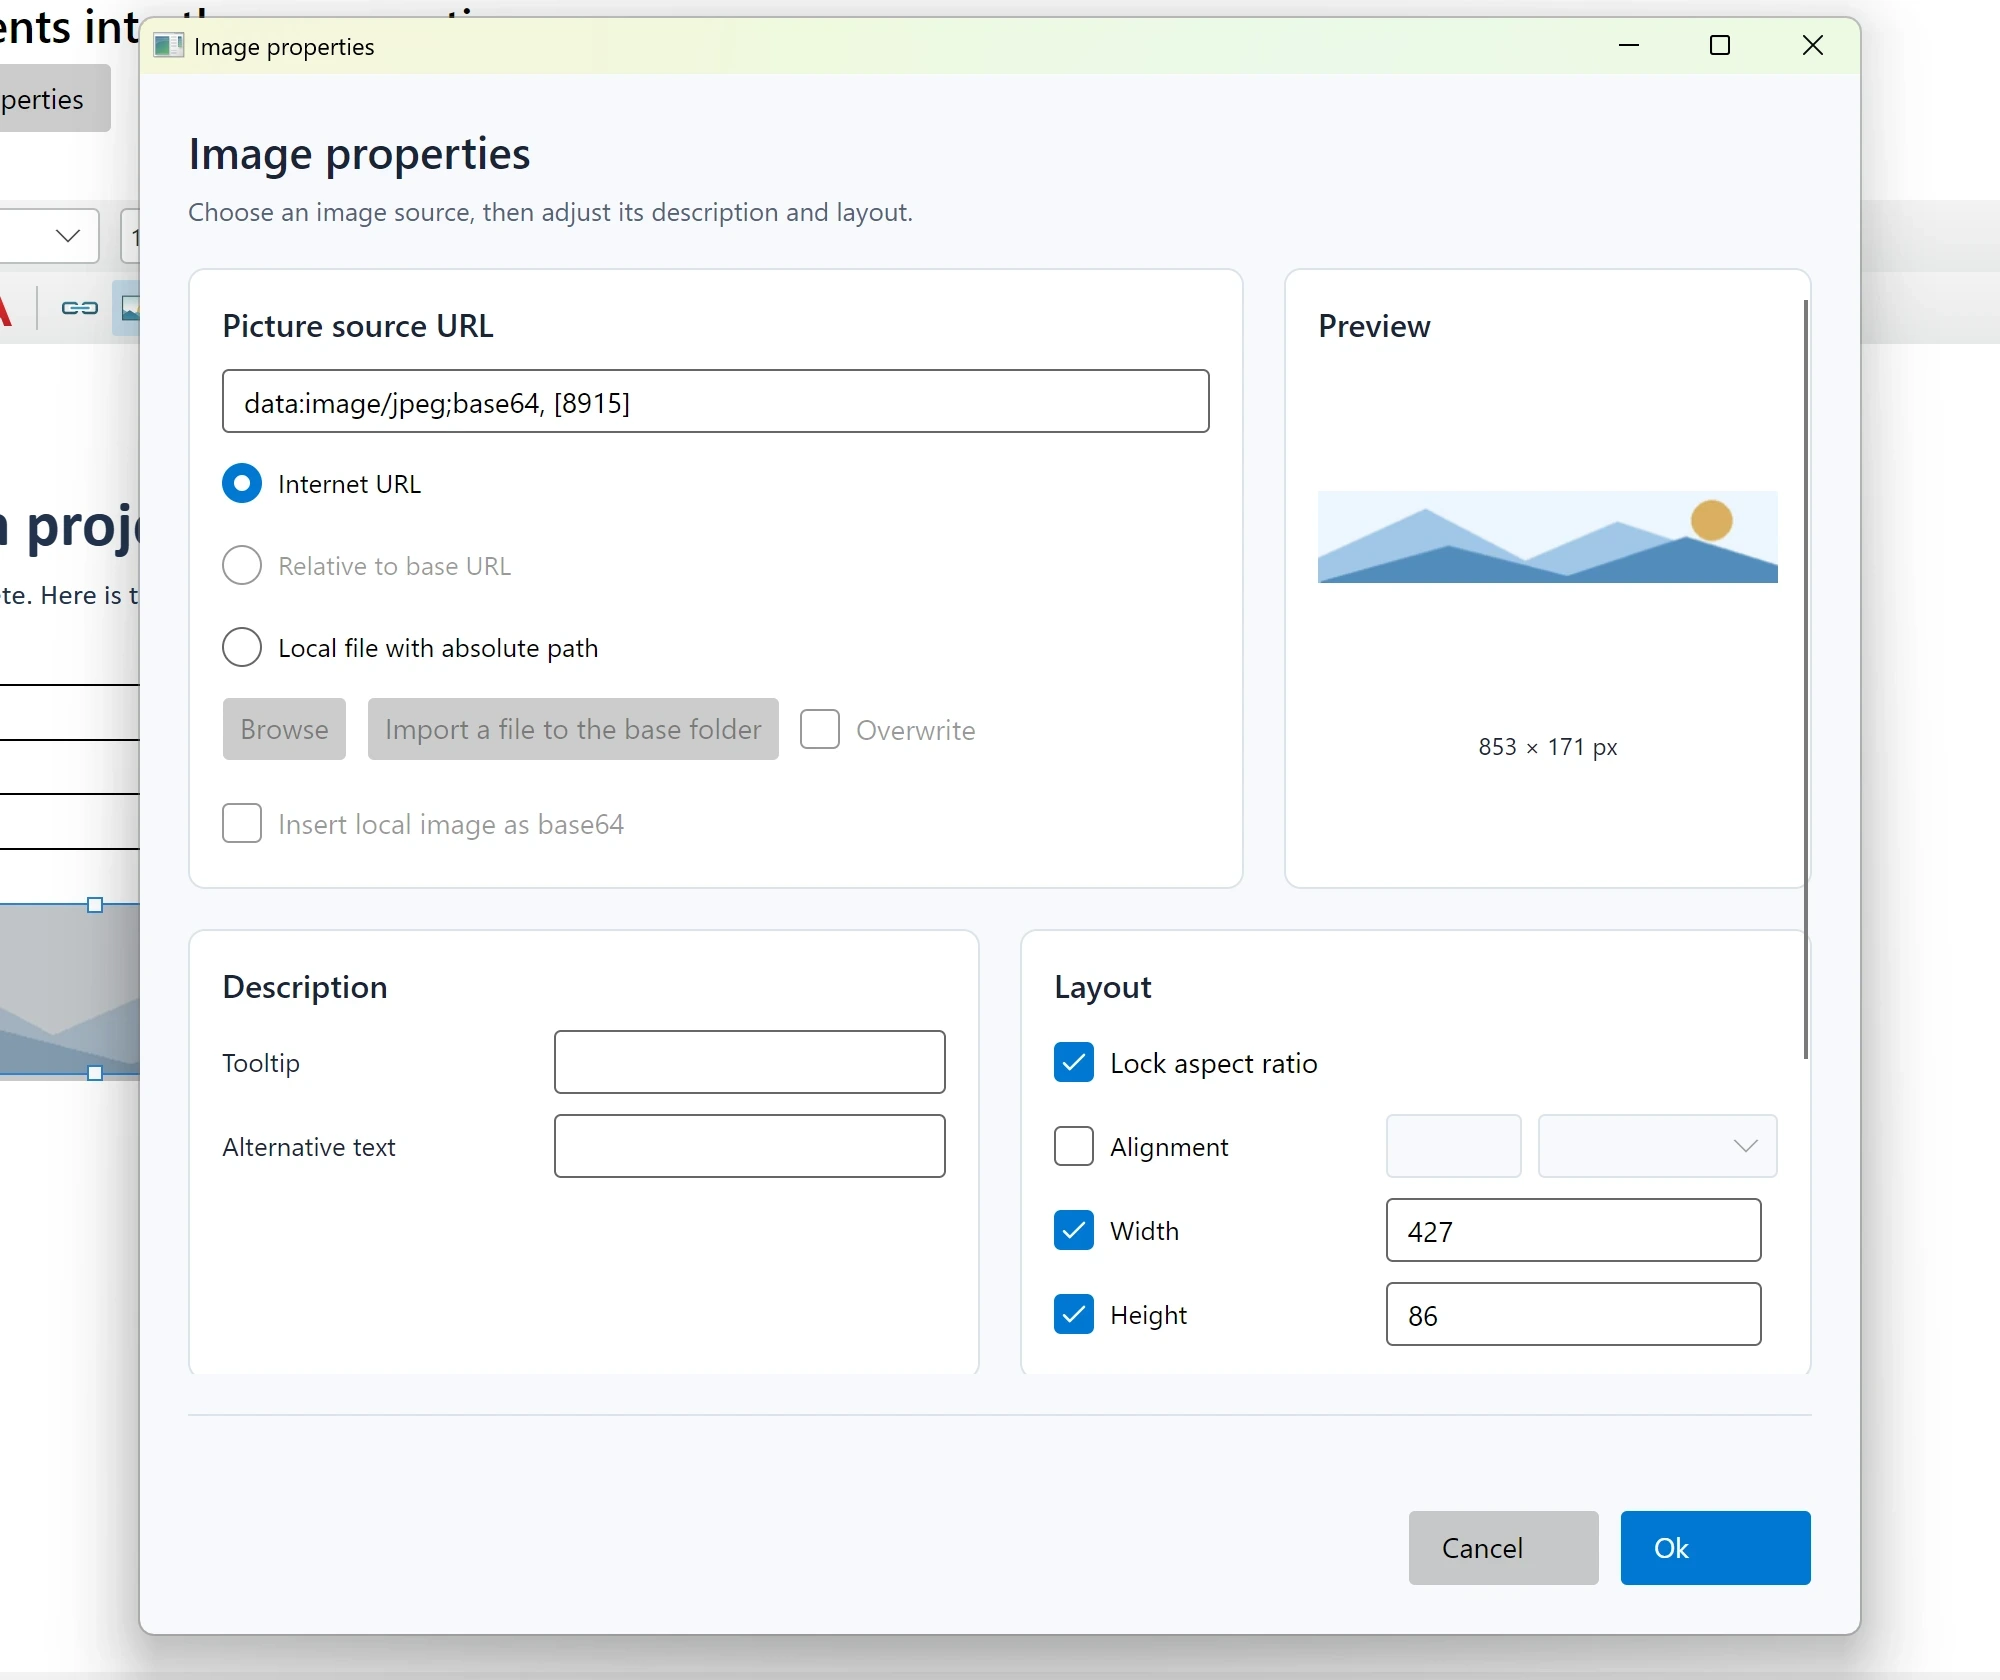This screenshot has width=2000, height=1680.
Task: Close the Image properties dialog
Action: (1812, 46)
